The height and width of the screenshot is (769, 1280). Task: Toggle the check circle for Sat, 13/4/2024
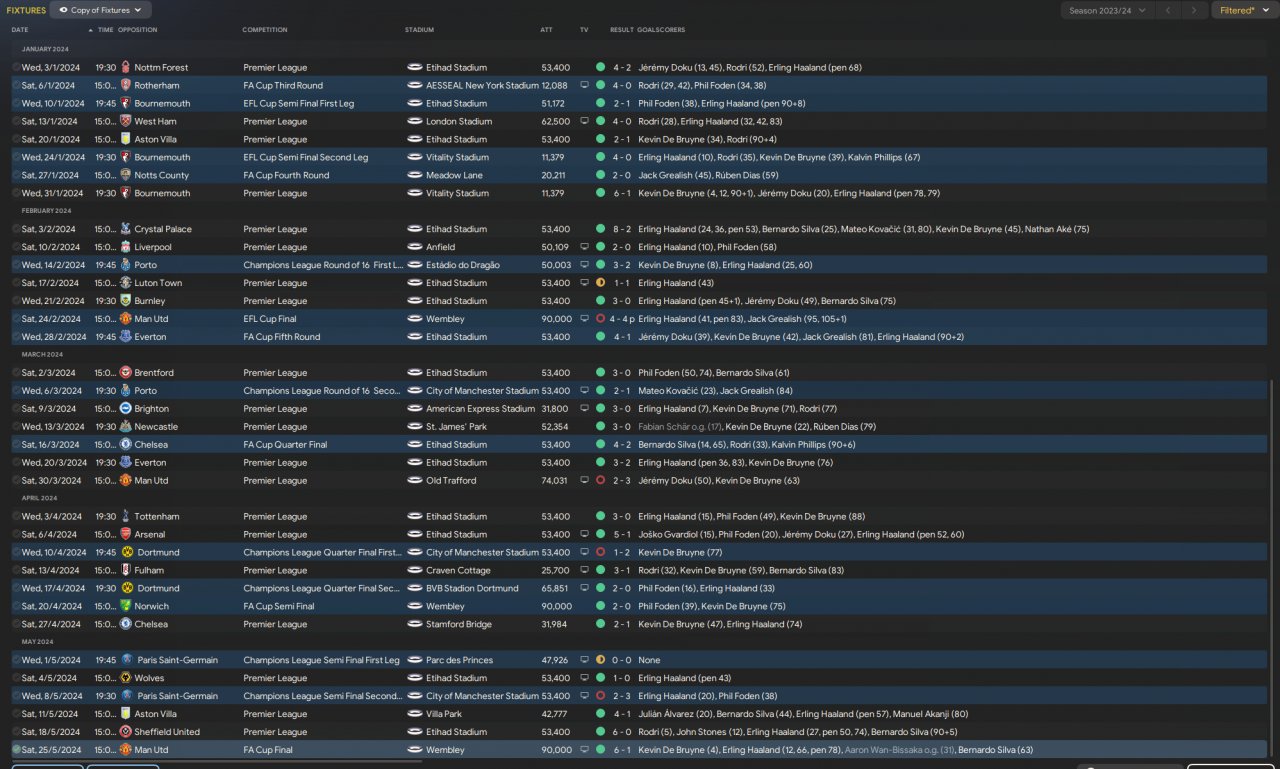pyautogui.click(x=16, y=571)
